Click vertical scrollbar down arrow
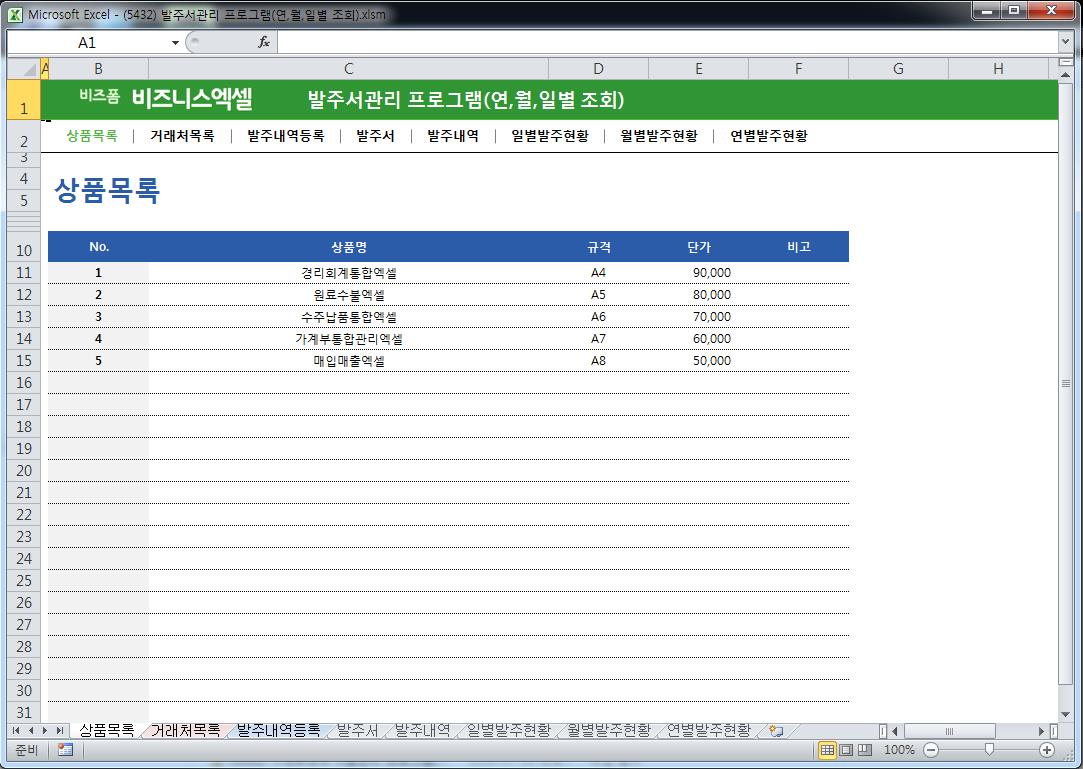The height and width of the screenshot is (769, 1083). (1065, 714)
